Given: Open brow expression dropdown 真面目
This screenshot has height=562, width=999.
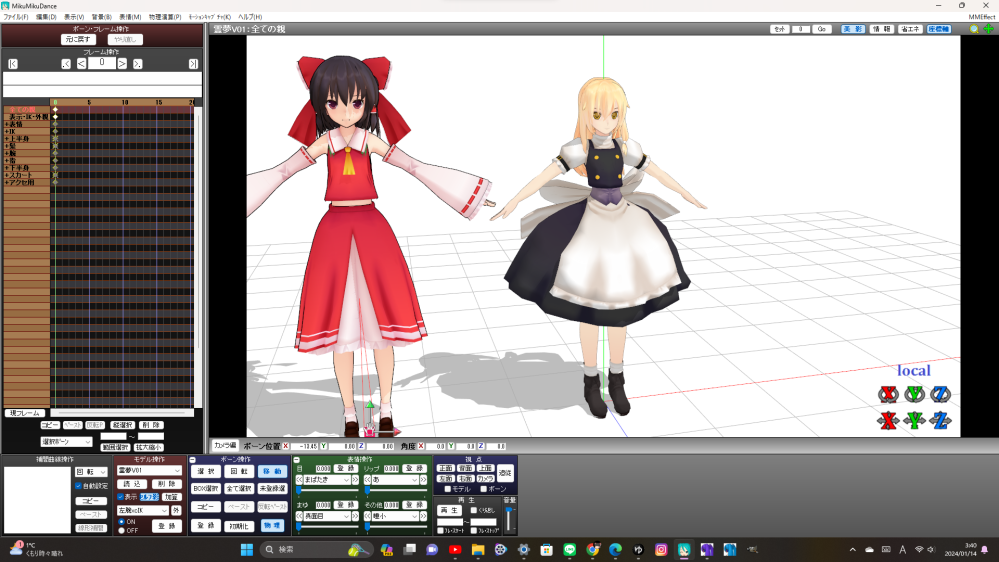Looking at the screenshot, I should tap(327, 516).
